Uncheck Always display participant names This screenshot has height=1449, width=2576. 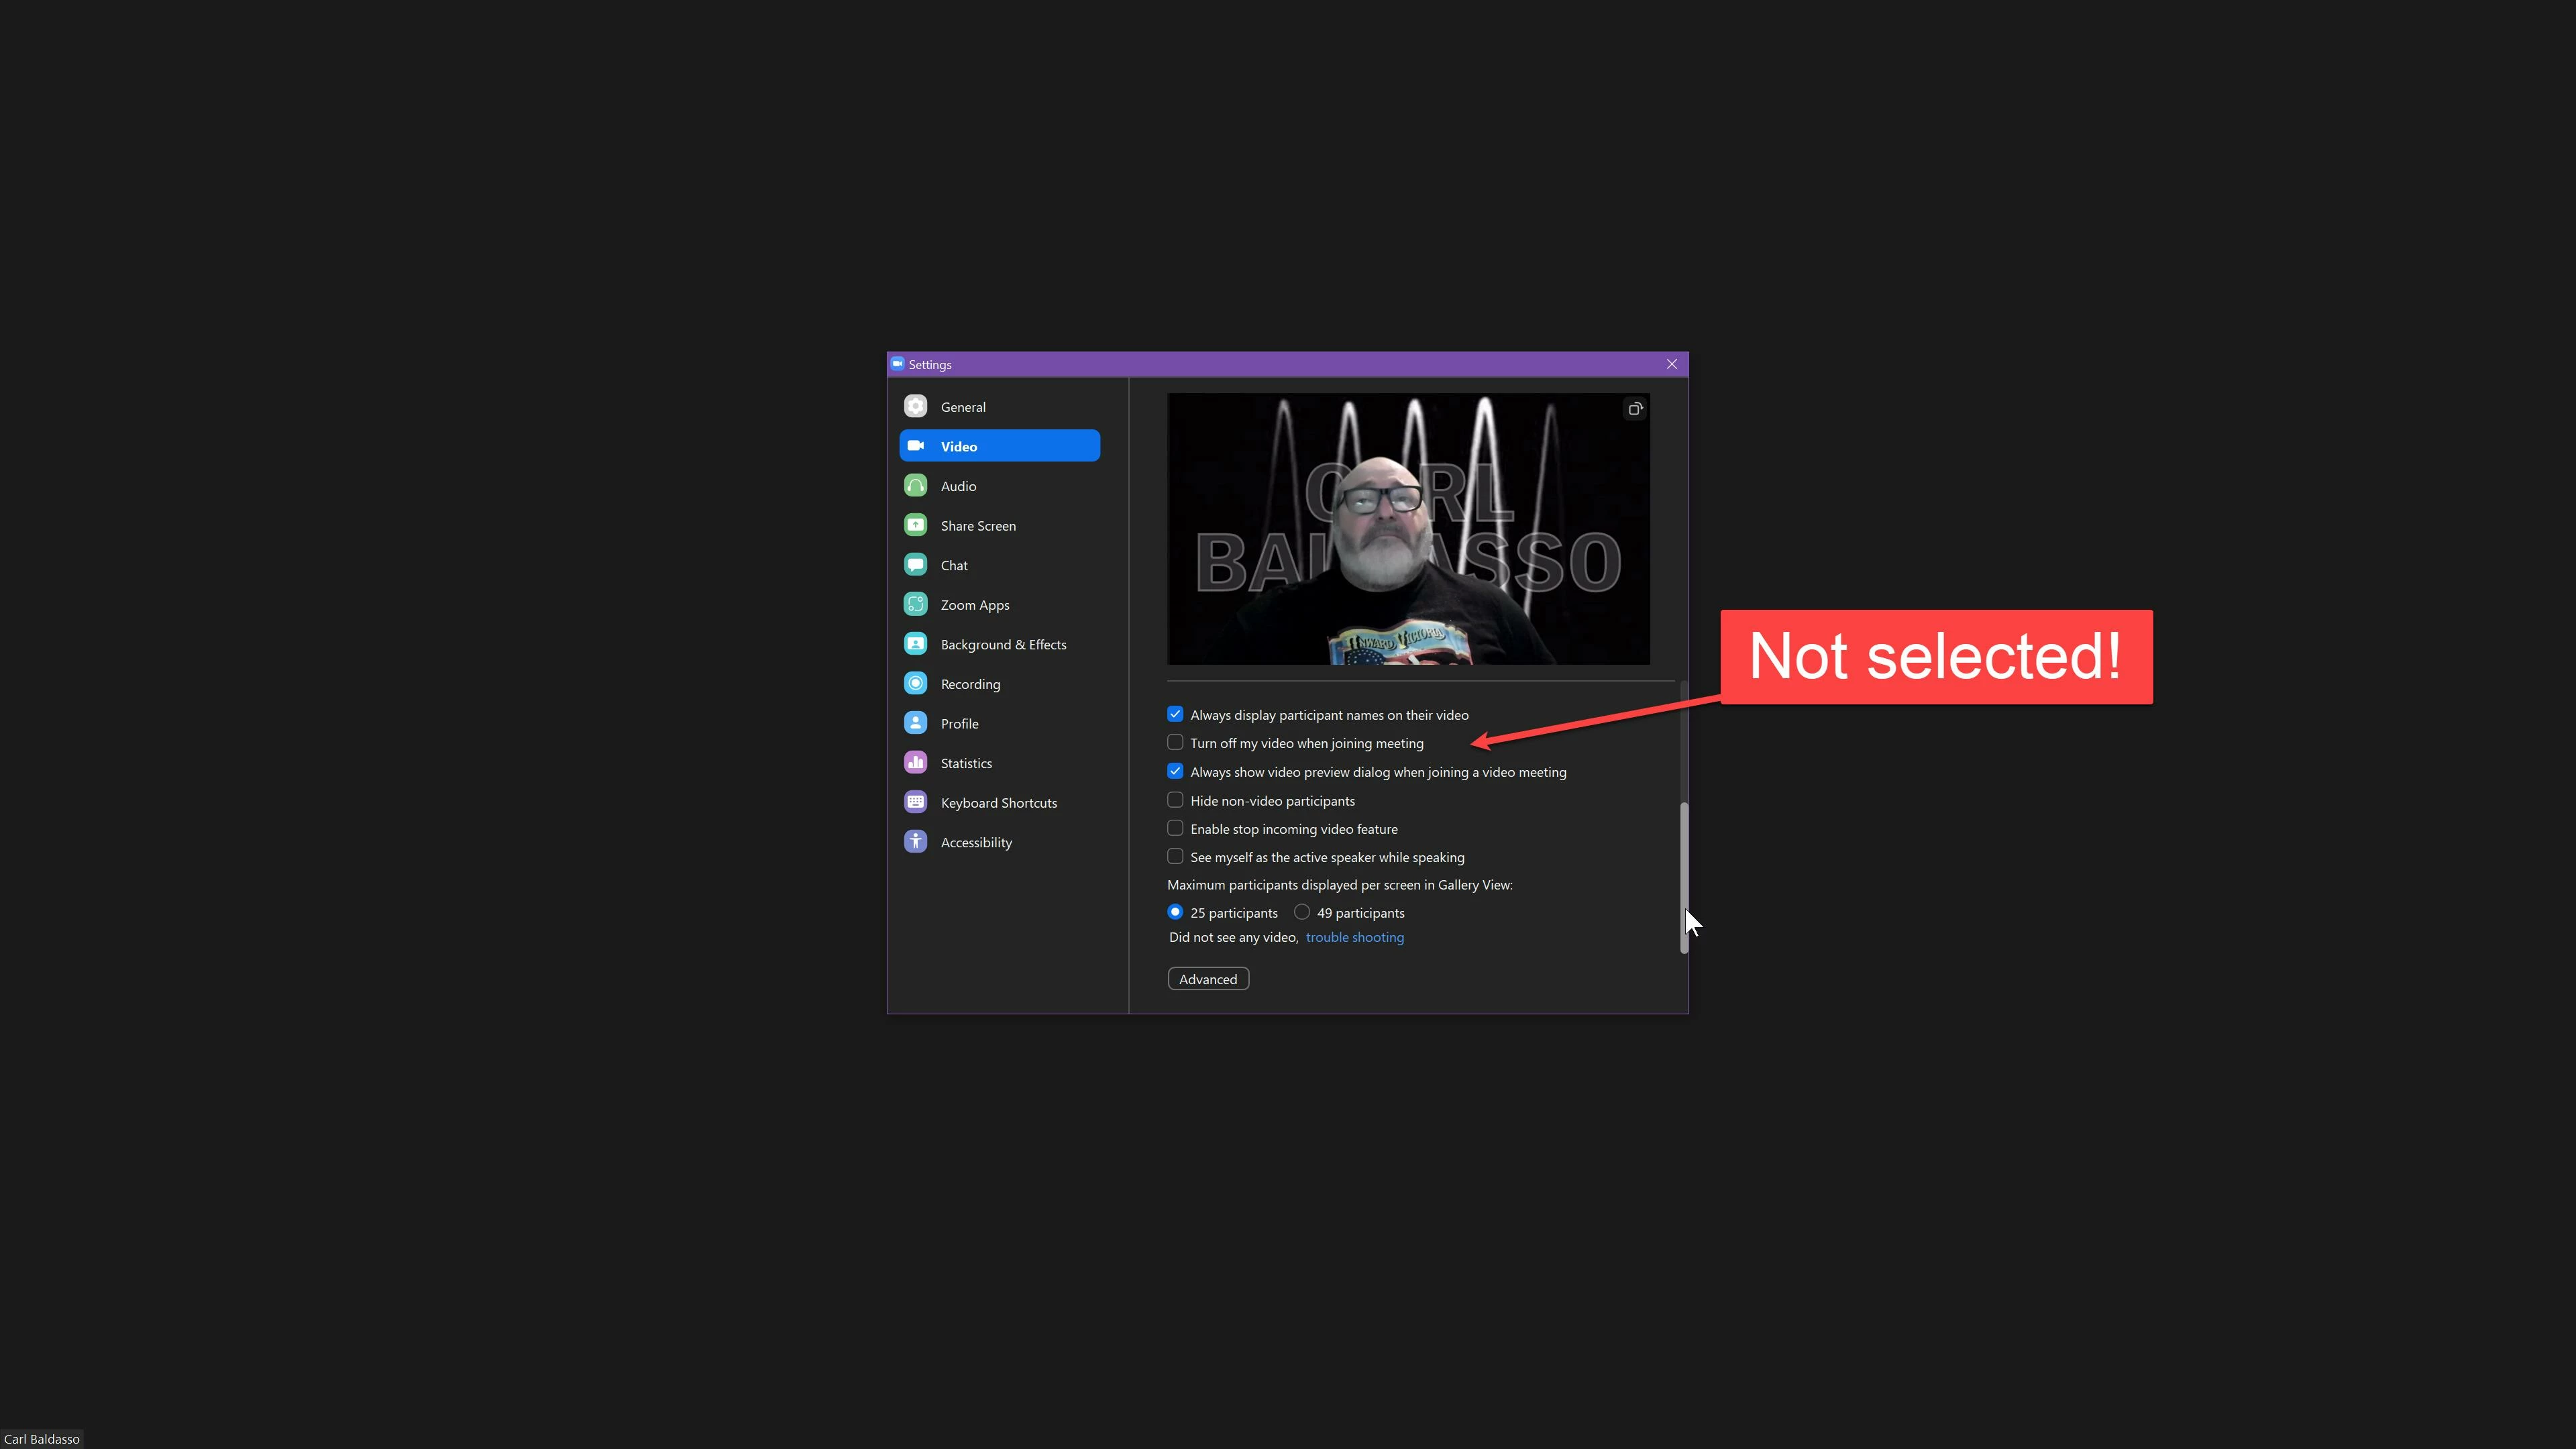coord(1175,714)
